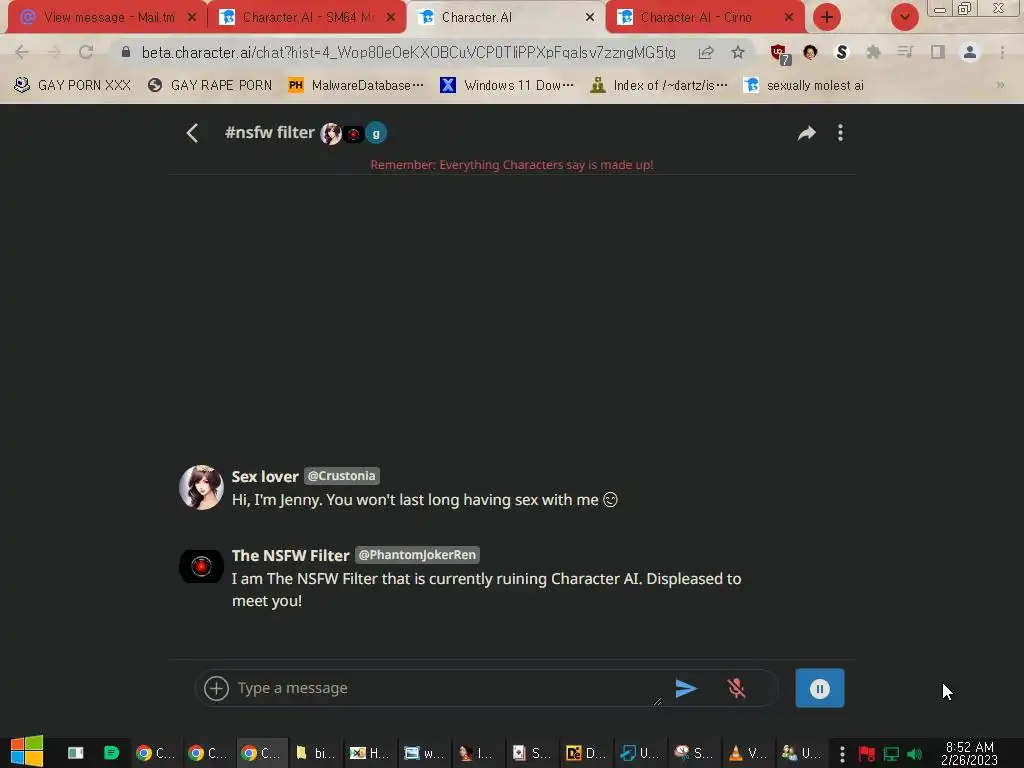Screen dimensions: 1024x768
Task: Click the resize handle of message box
Action: [657, 701]
